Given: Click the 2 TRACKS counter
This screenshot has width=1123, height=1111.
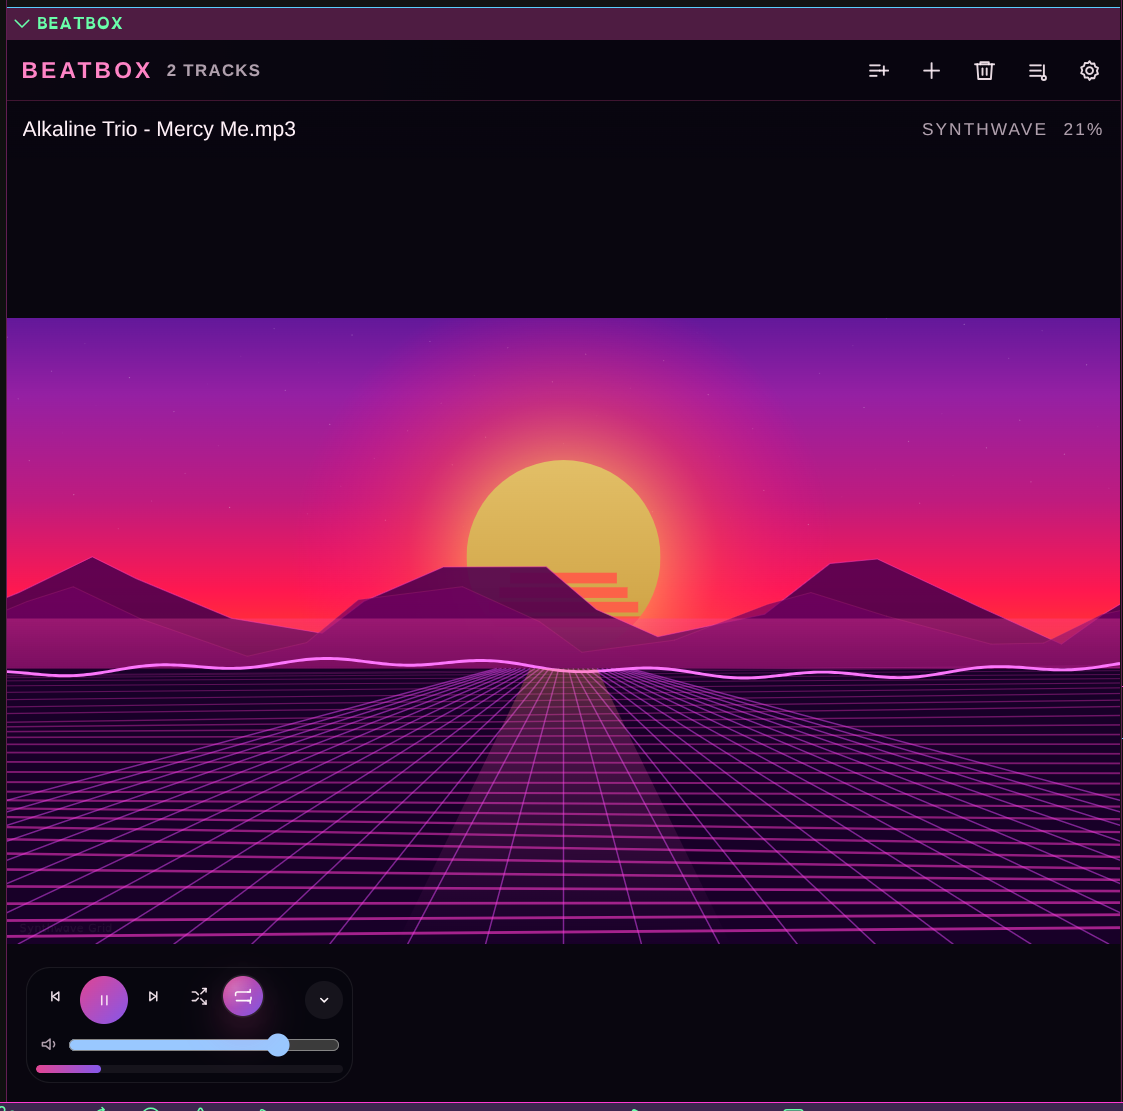Looking at the screenshot, I should pyautogui.click(x=213, y=70).
